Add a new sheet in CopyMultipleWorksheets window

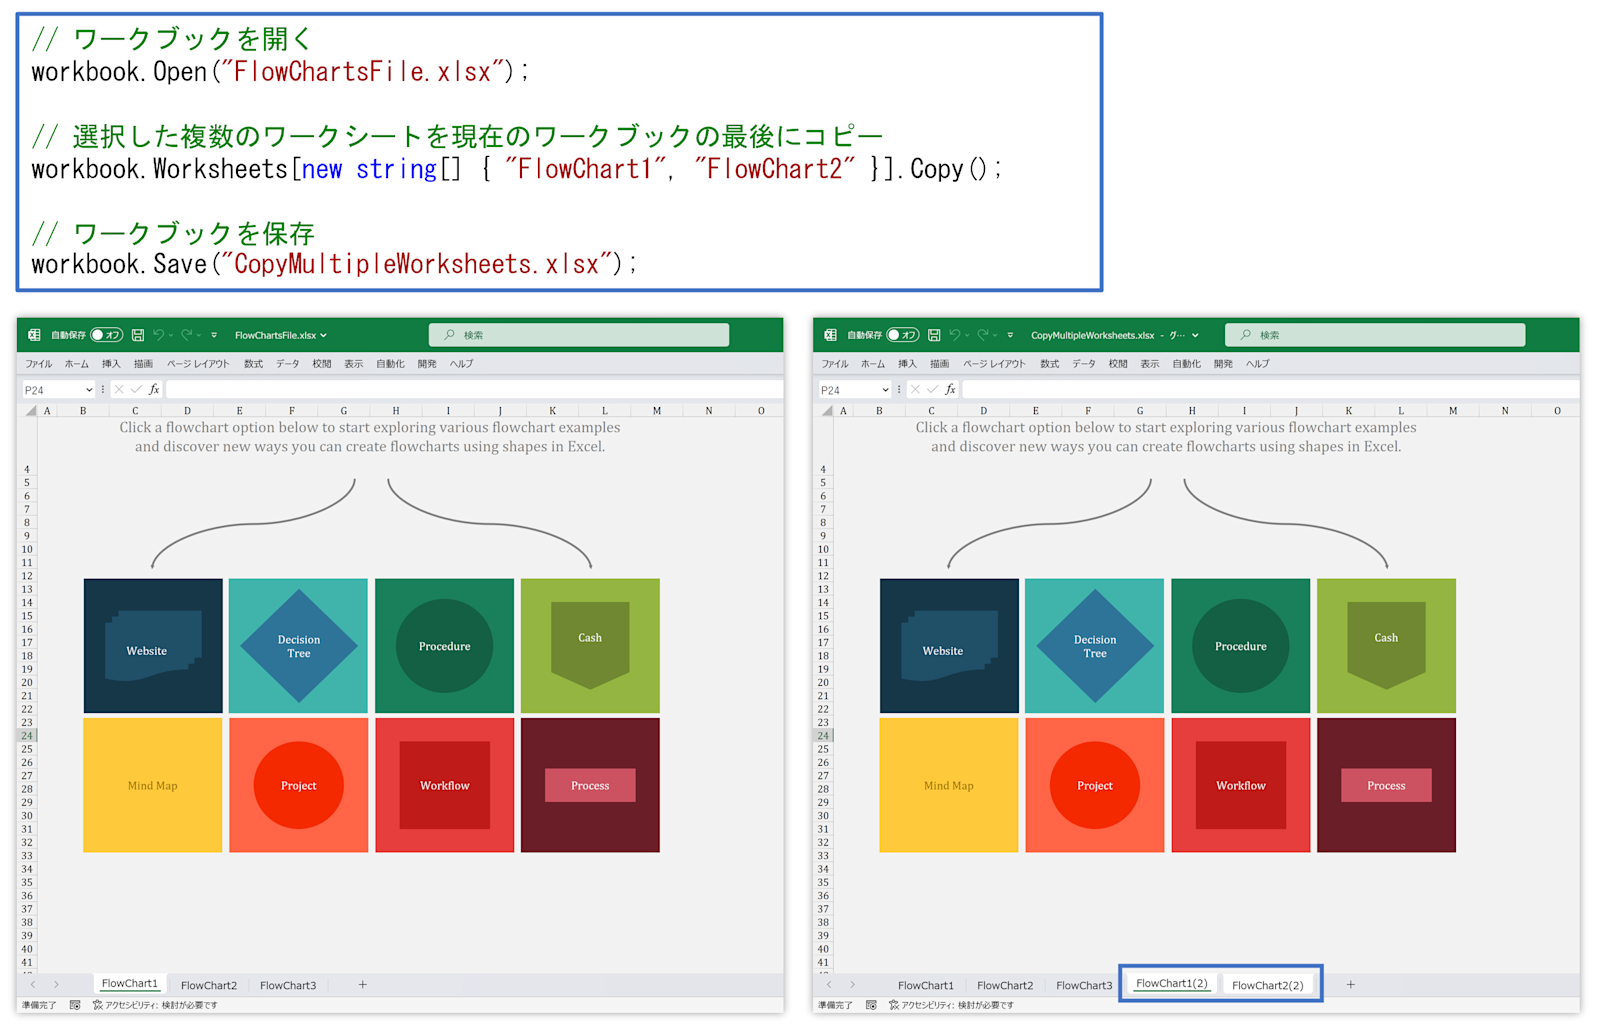click(1350, 985)
